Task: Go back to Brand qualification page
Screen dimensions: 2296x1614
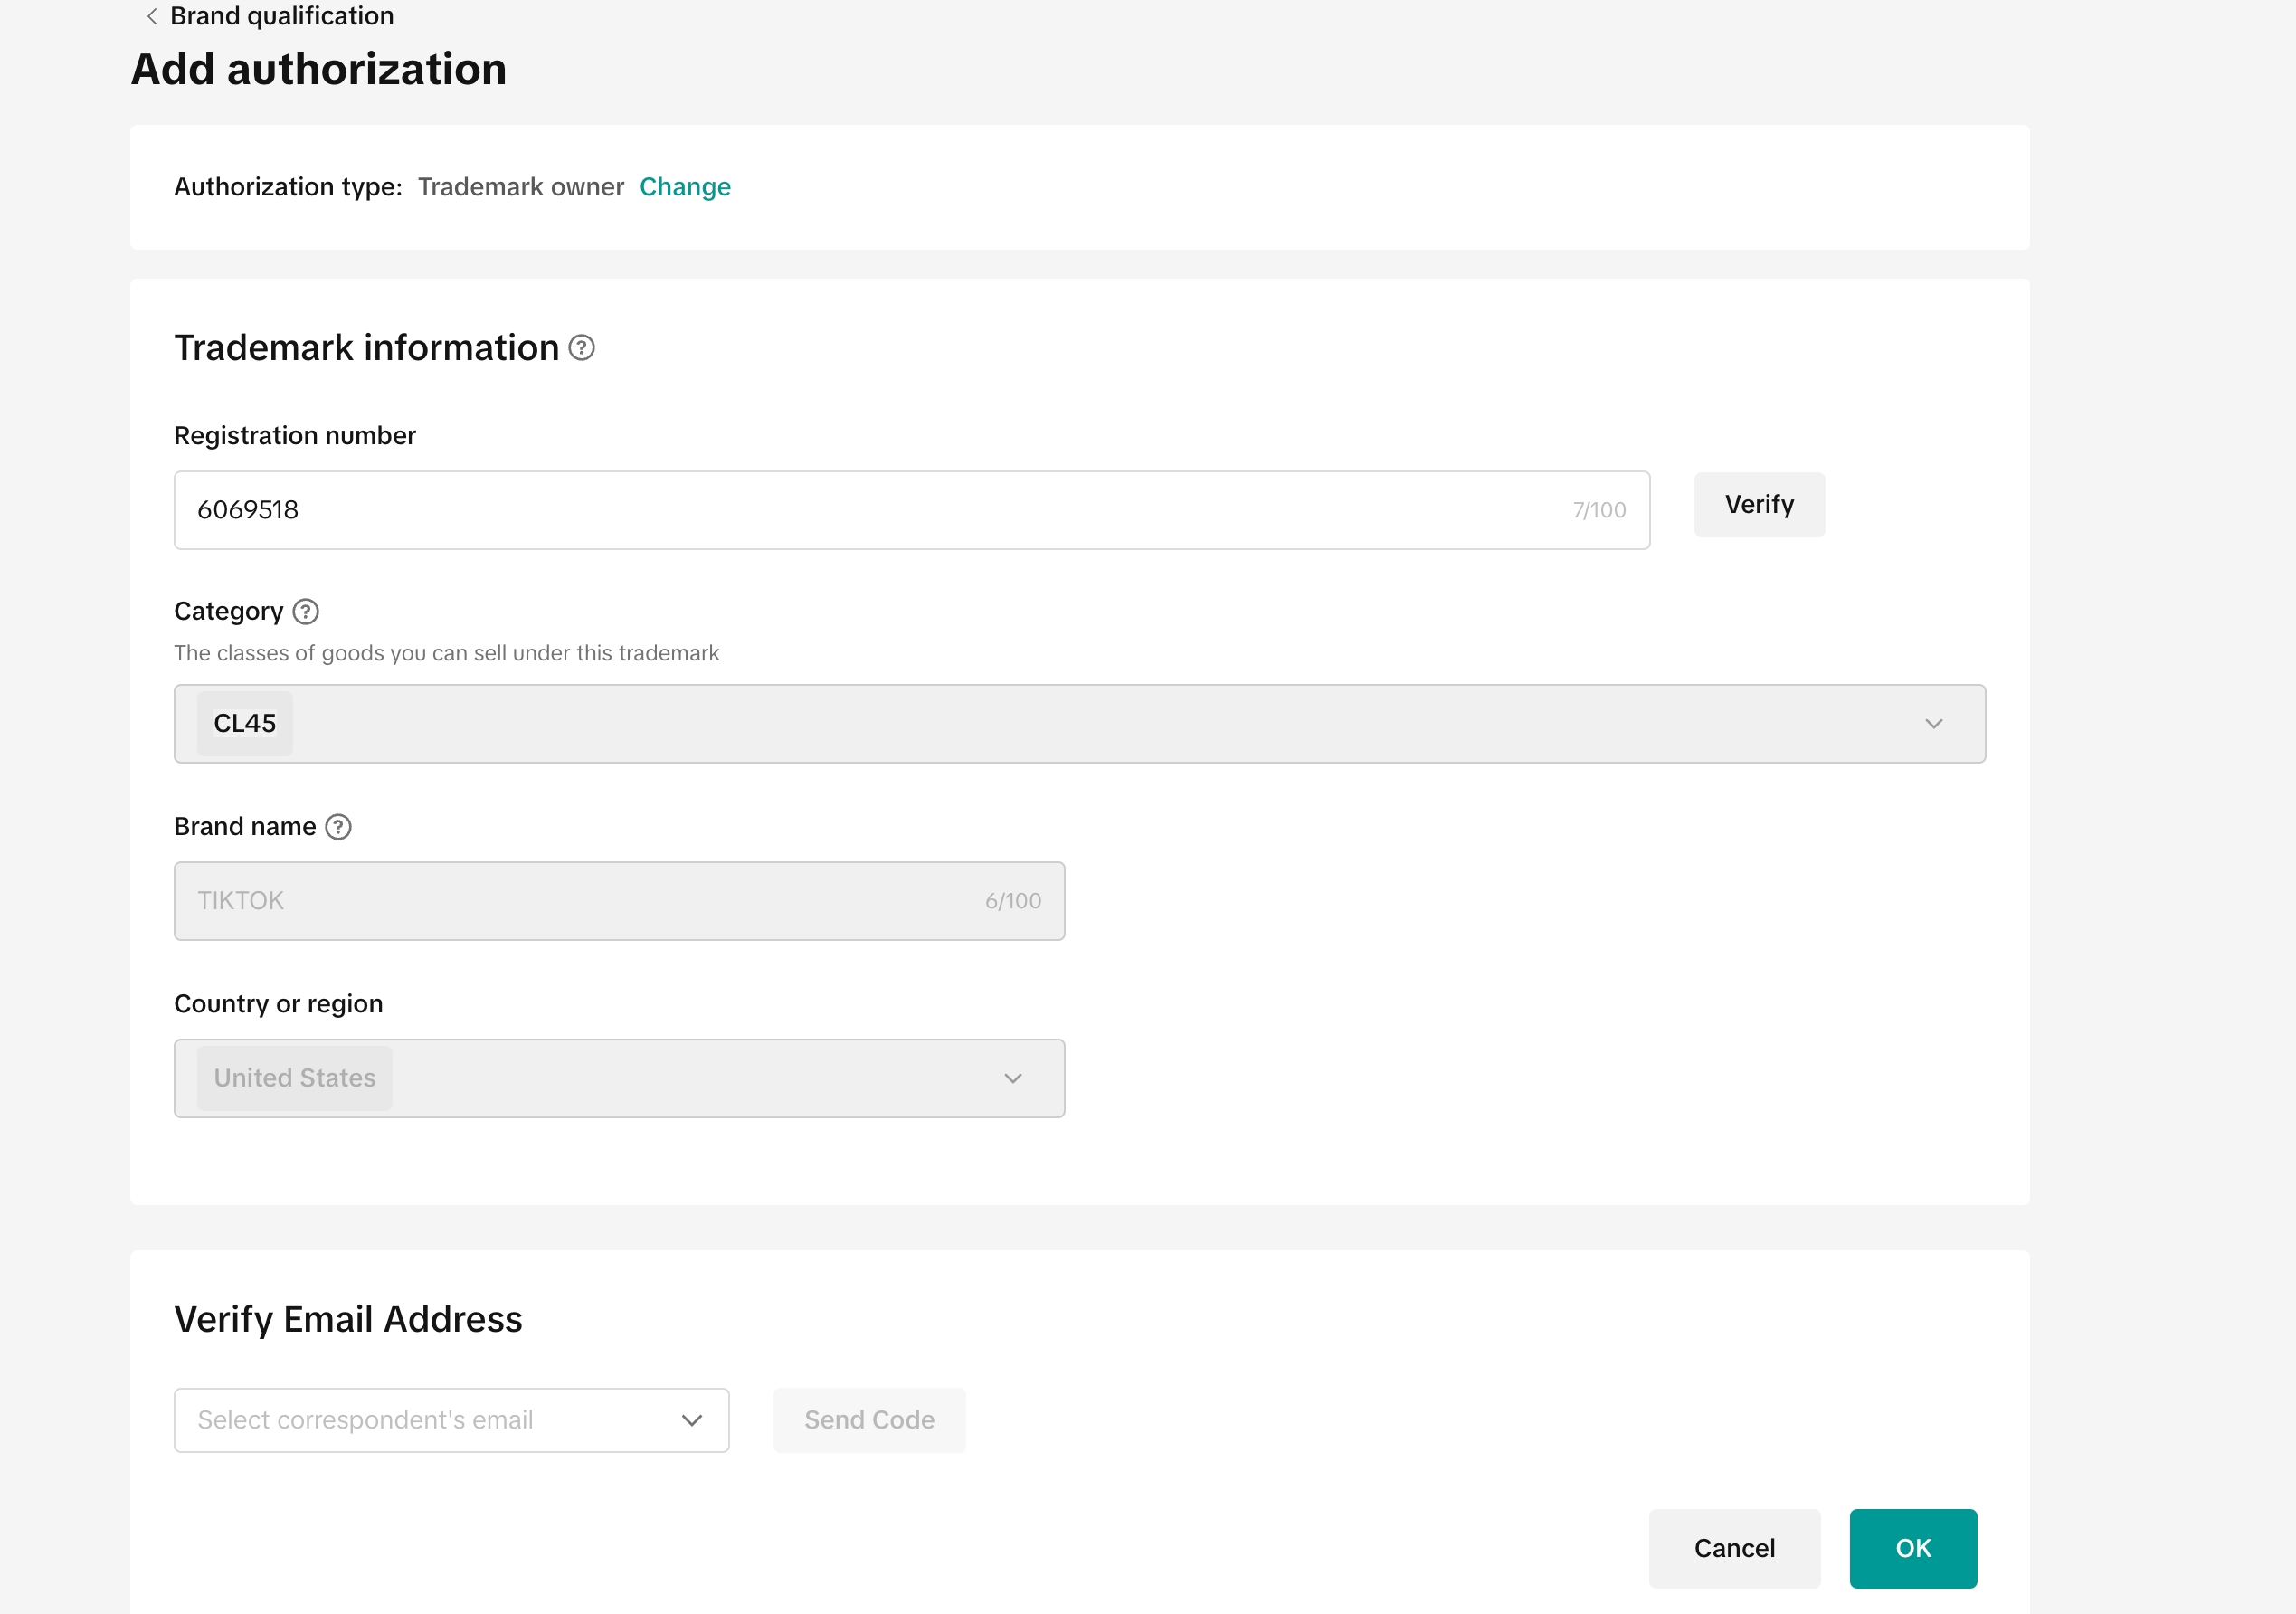Action: [x=281, y=16]
